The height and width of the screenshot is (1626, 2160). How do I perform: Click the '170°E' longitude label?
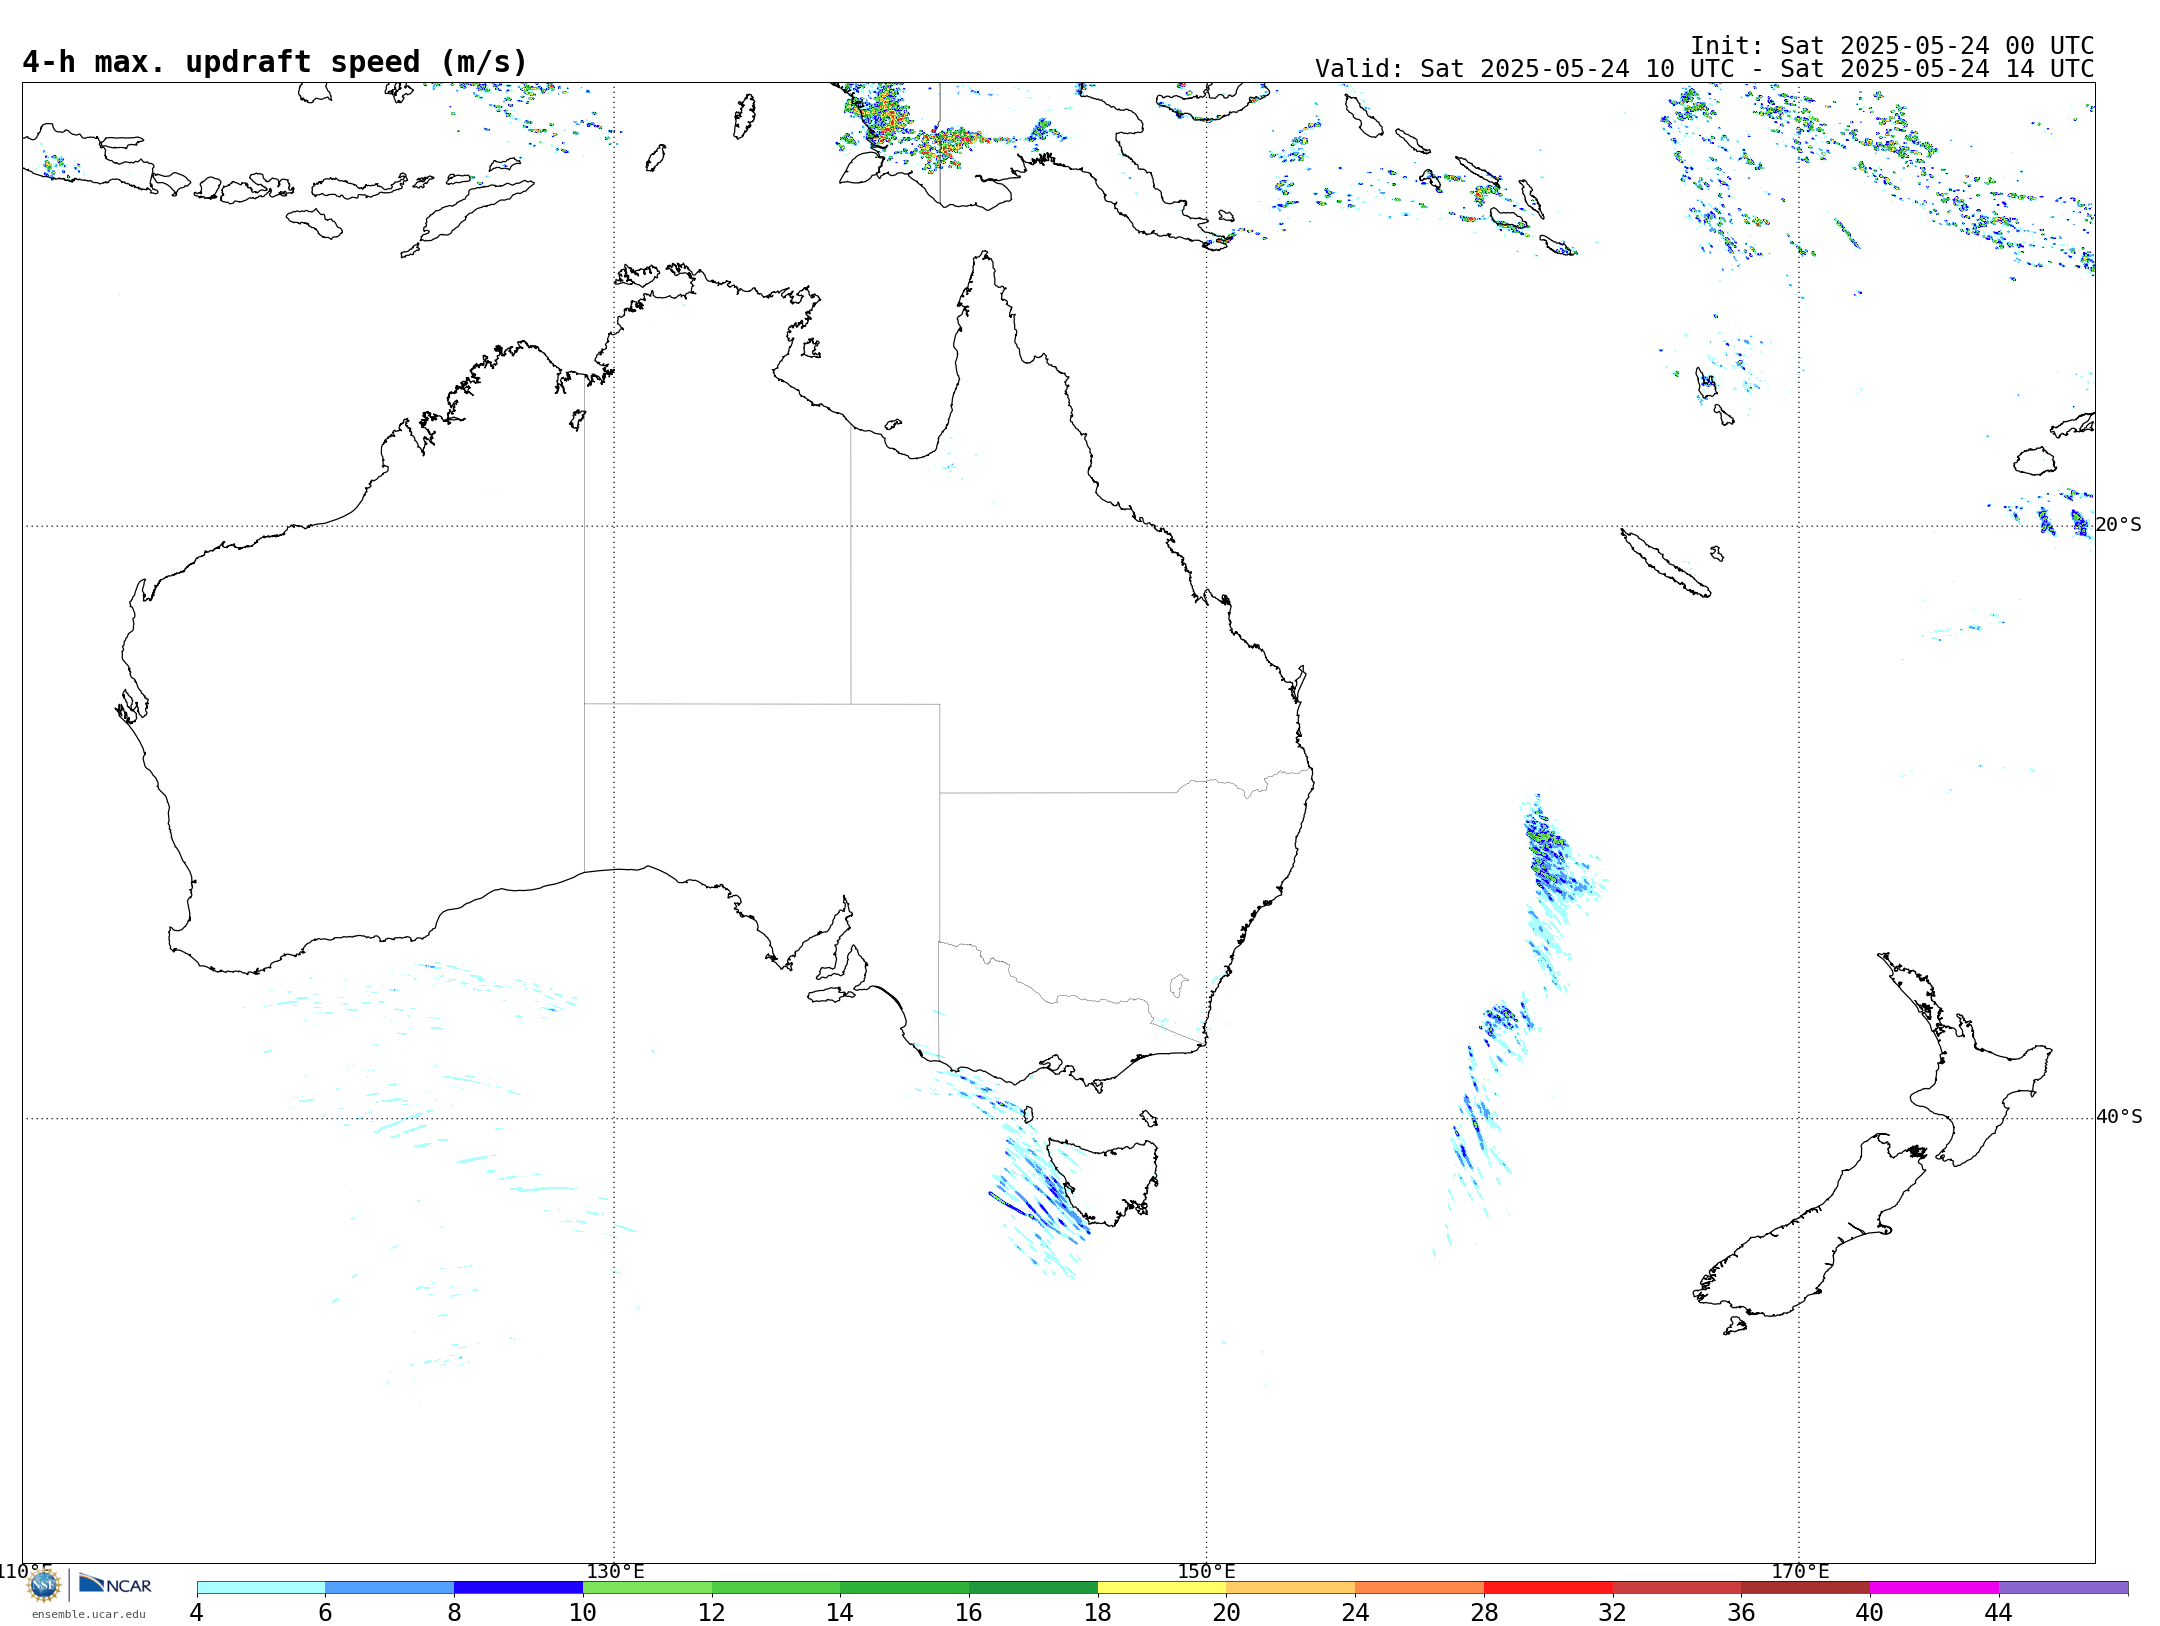coord(1800,1572)
